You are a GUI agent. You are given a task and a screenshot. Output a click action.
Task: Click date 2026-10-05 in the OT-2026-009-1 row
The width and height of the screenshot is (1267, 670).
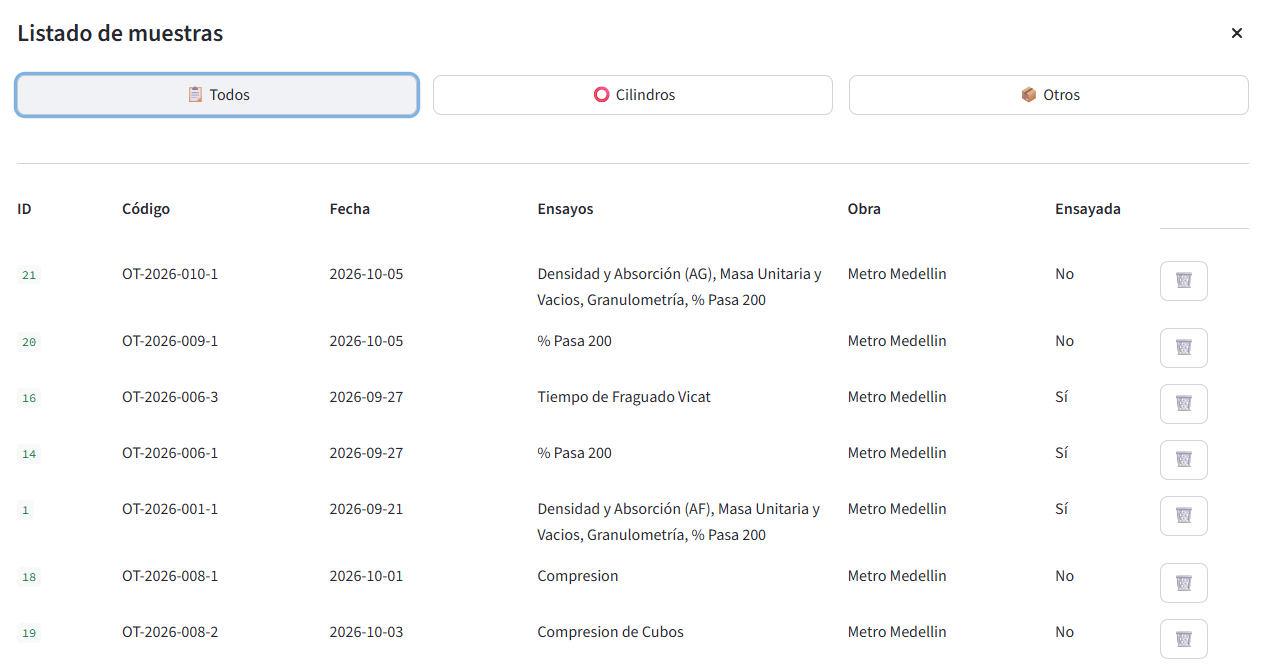point(367,341)
